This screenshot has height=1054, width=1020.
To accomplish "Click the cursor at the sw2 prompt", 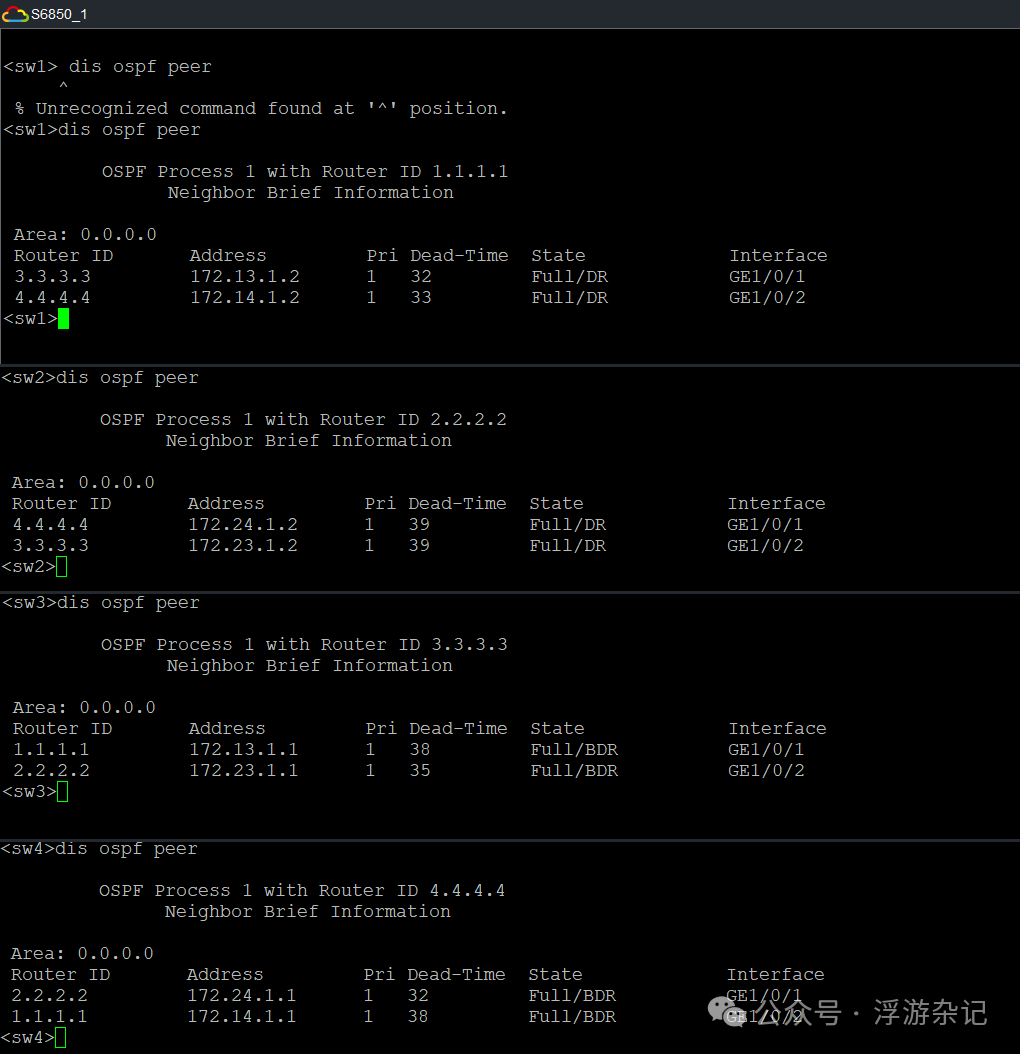I will click(x=61, y=567).
